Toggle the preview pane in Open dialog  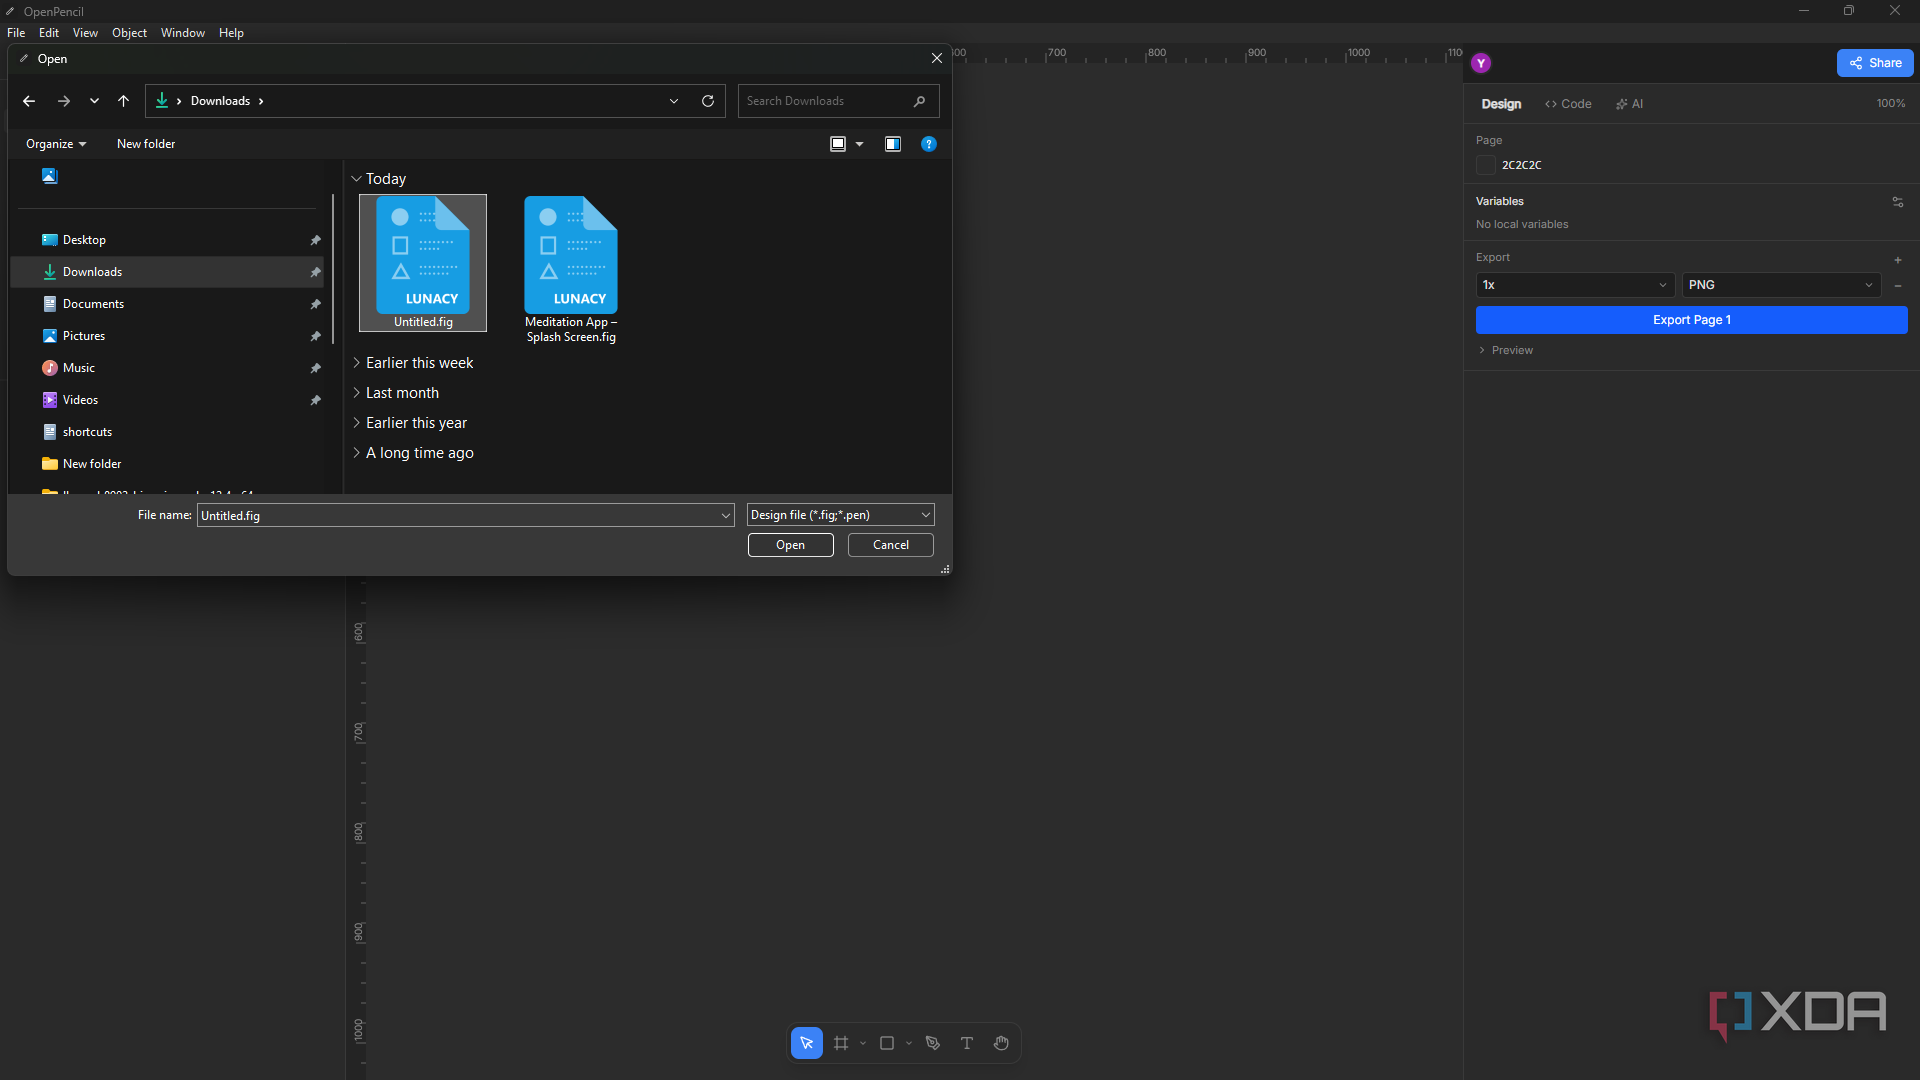[893, 144]
